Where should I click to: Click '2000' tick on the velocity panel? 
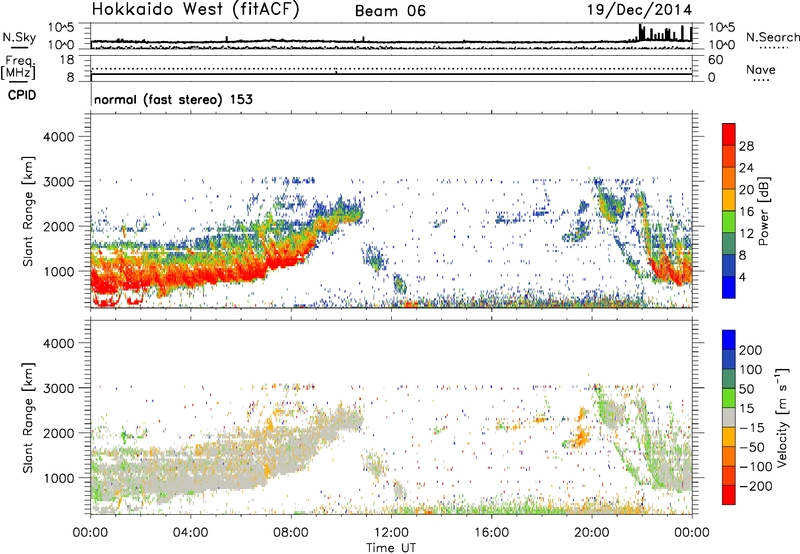(x=58, y=433)
